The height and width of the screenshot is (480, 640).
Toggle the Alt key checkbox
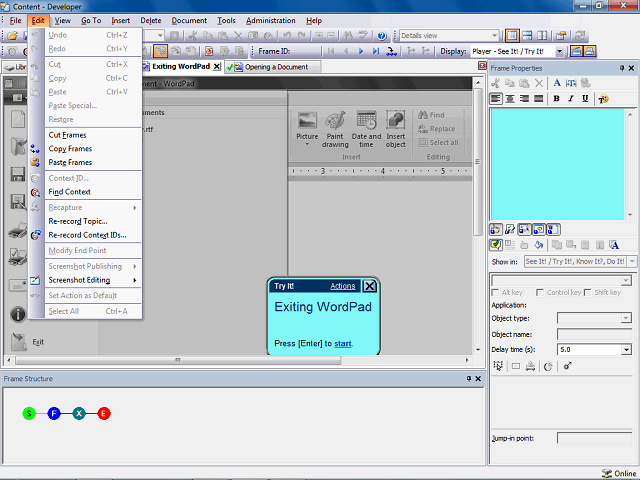click(495, 293)
